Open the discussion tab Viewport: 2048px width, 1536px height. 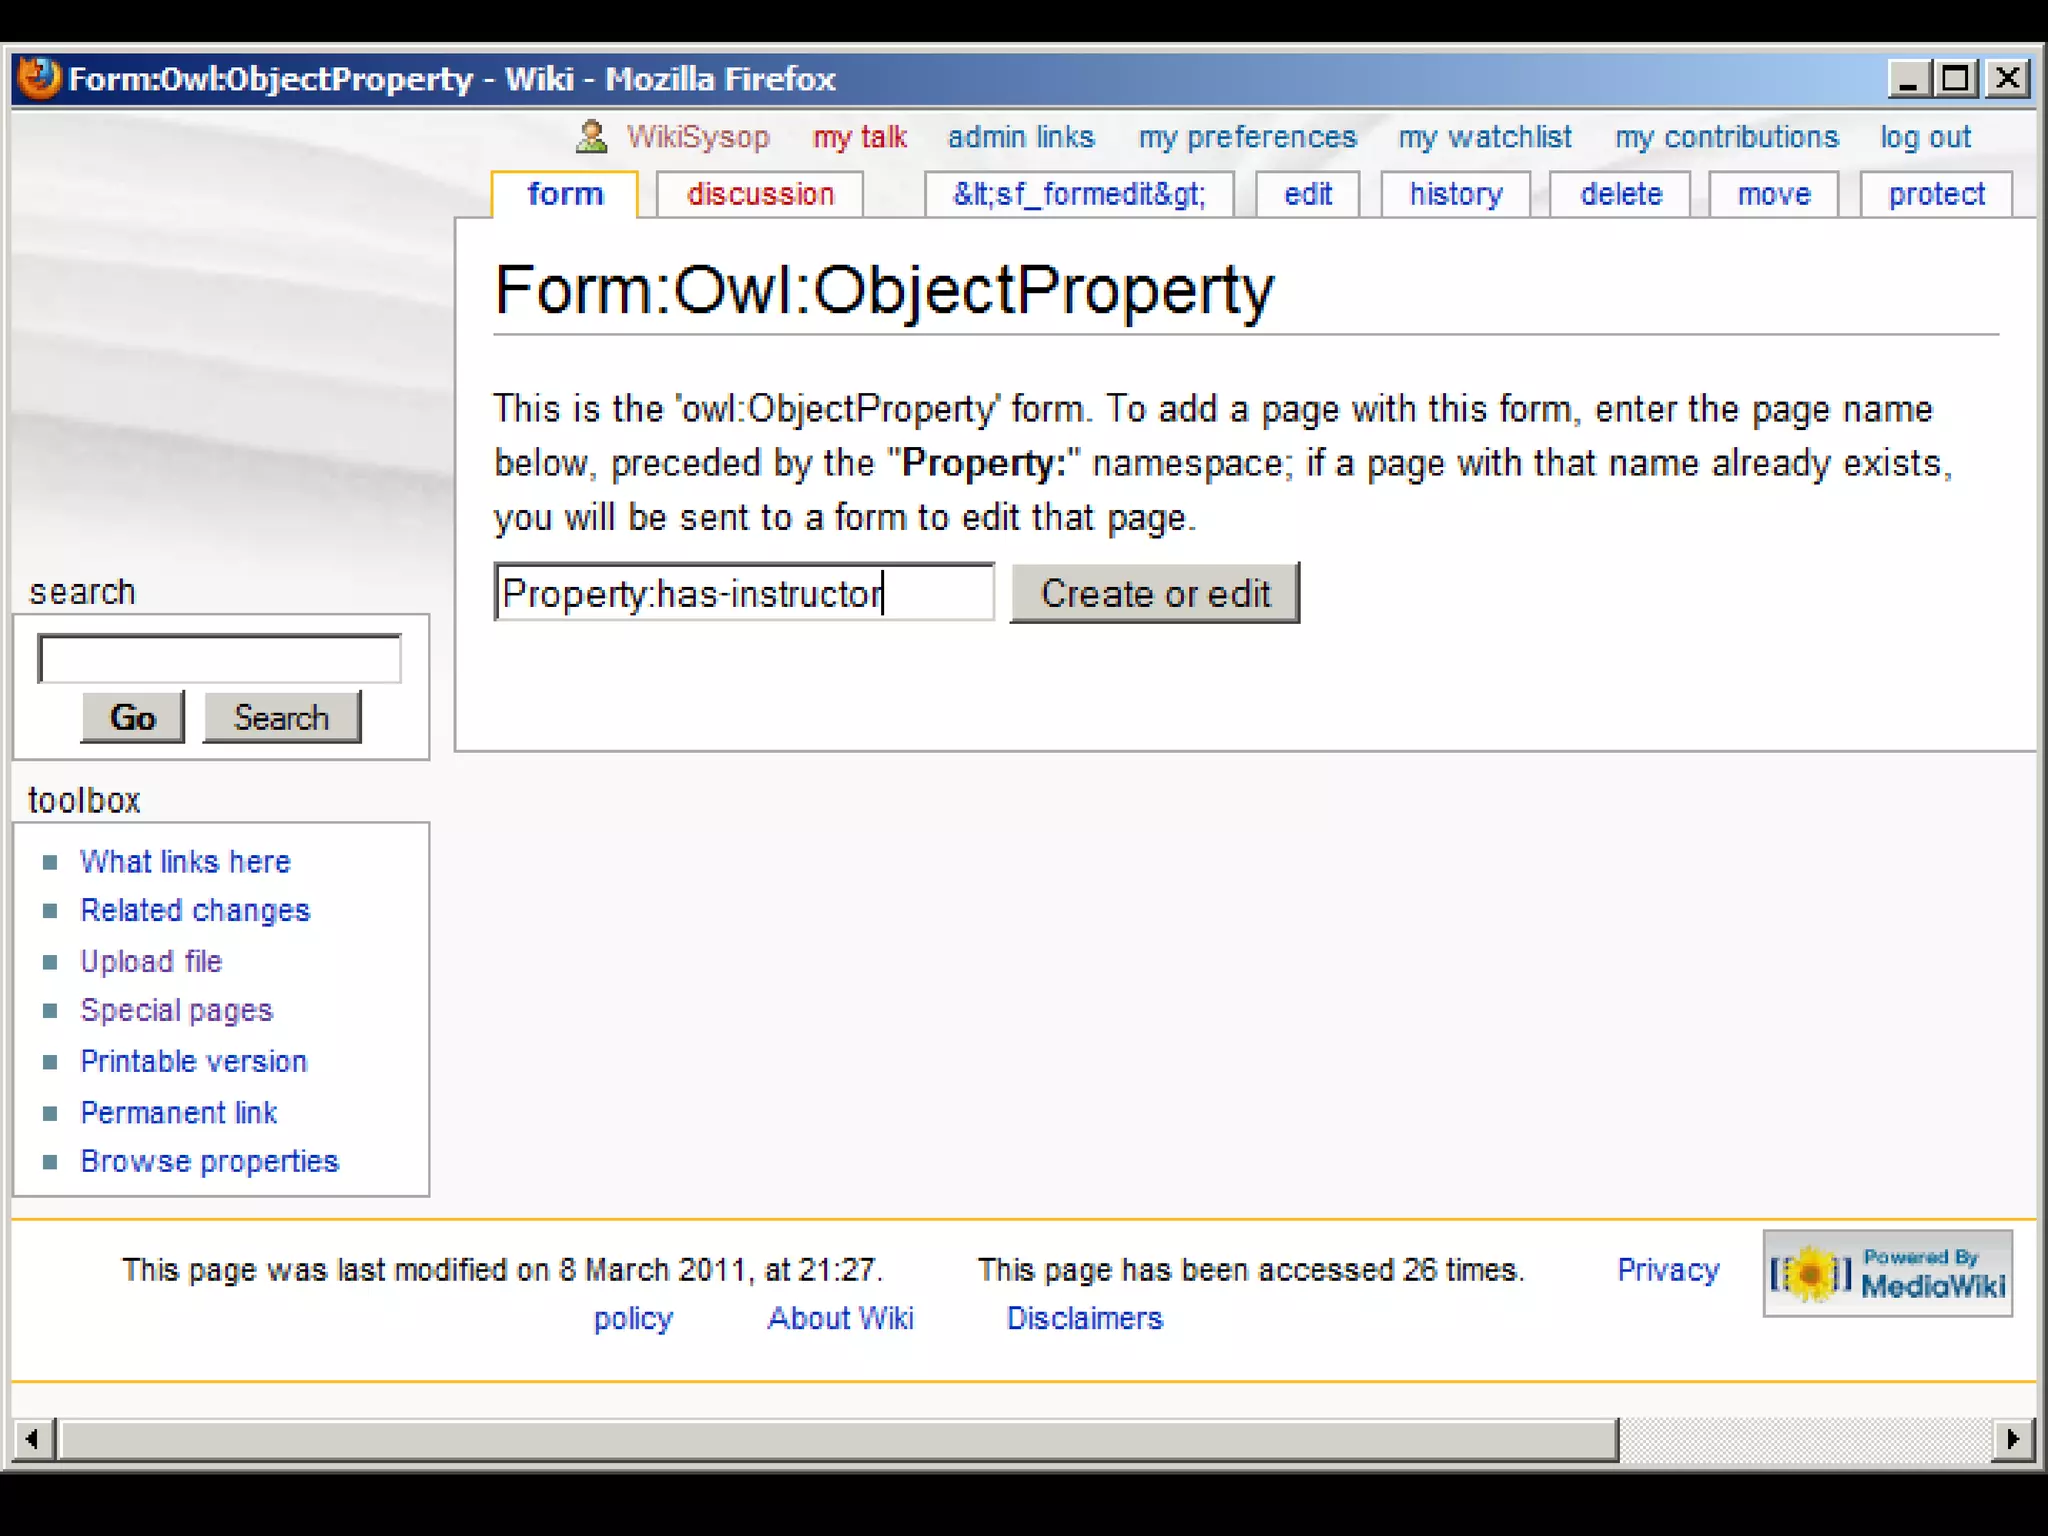tap(760, 194)
